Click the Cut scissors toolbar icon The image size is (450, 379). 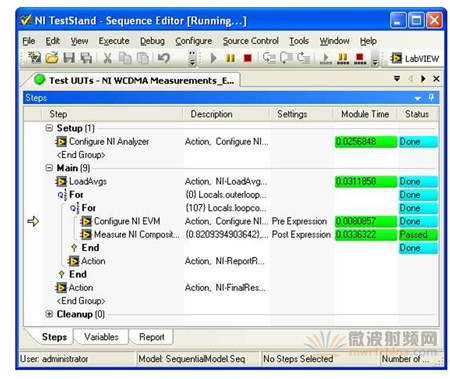coord(107,58)
